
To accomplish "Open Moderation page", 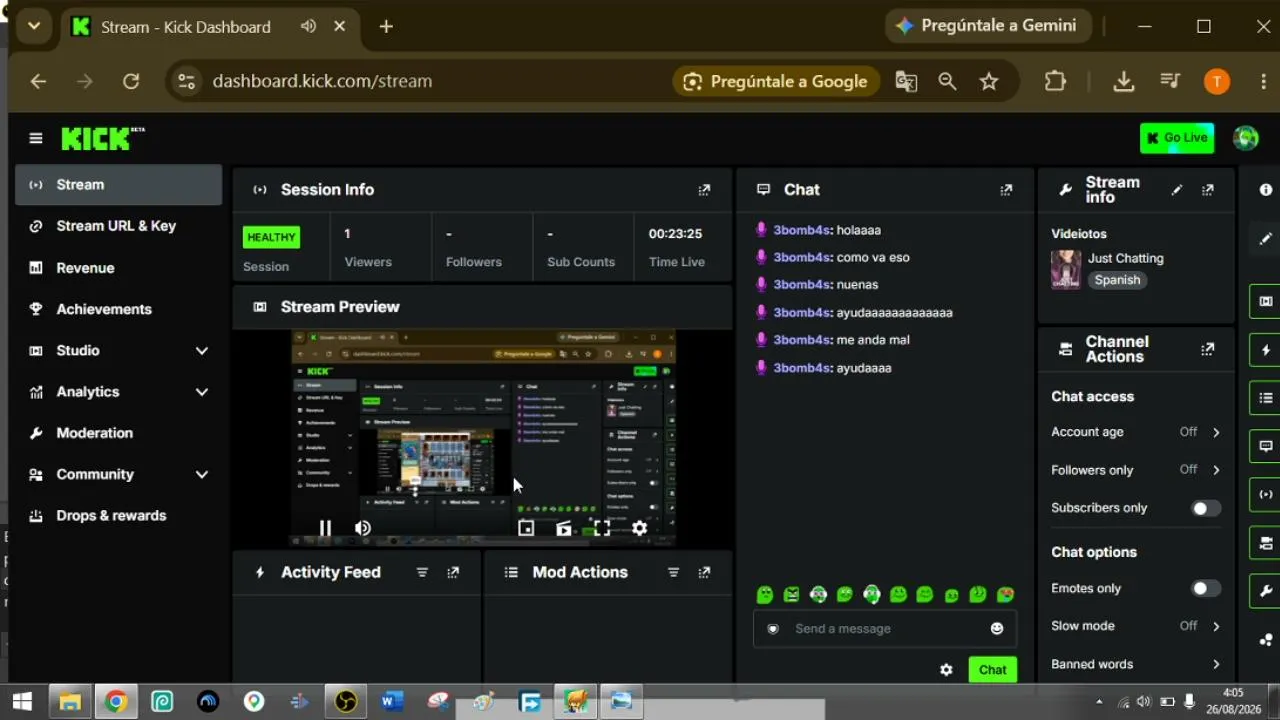I will [118, 433].
